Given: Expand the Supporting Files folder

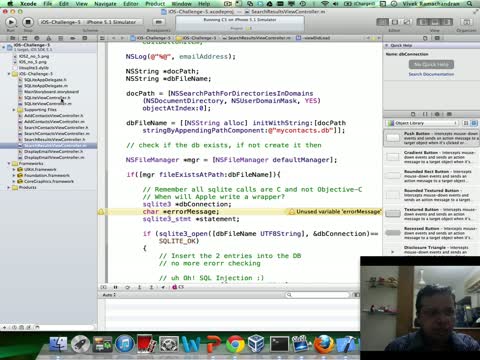Looking at the screenshot, I should 14,110.
